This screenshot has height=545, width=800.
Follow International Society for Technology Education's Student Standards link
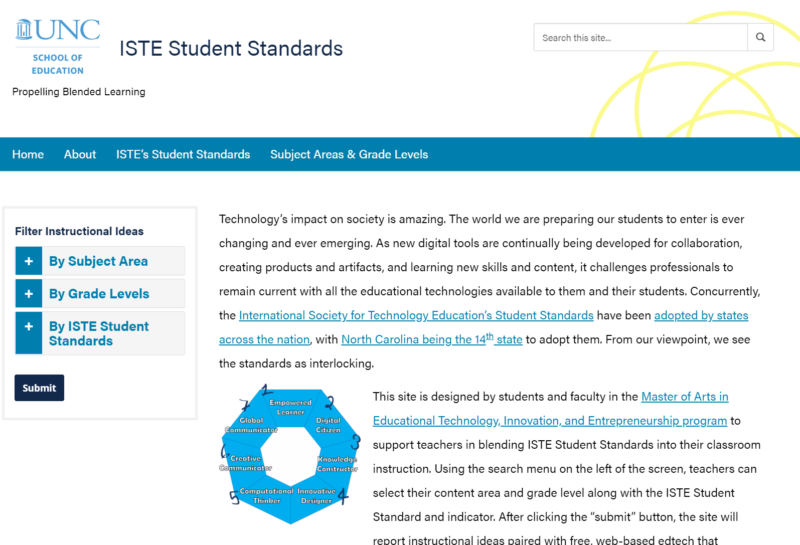point(416,315)
